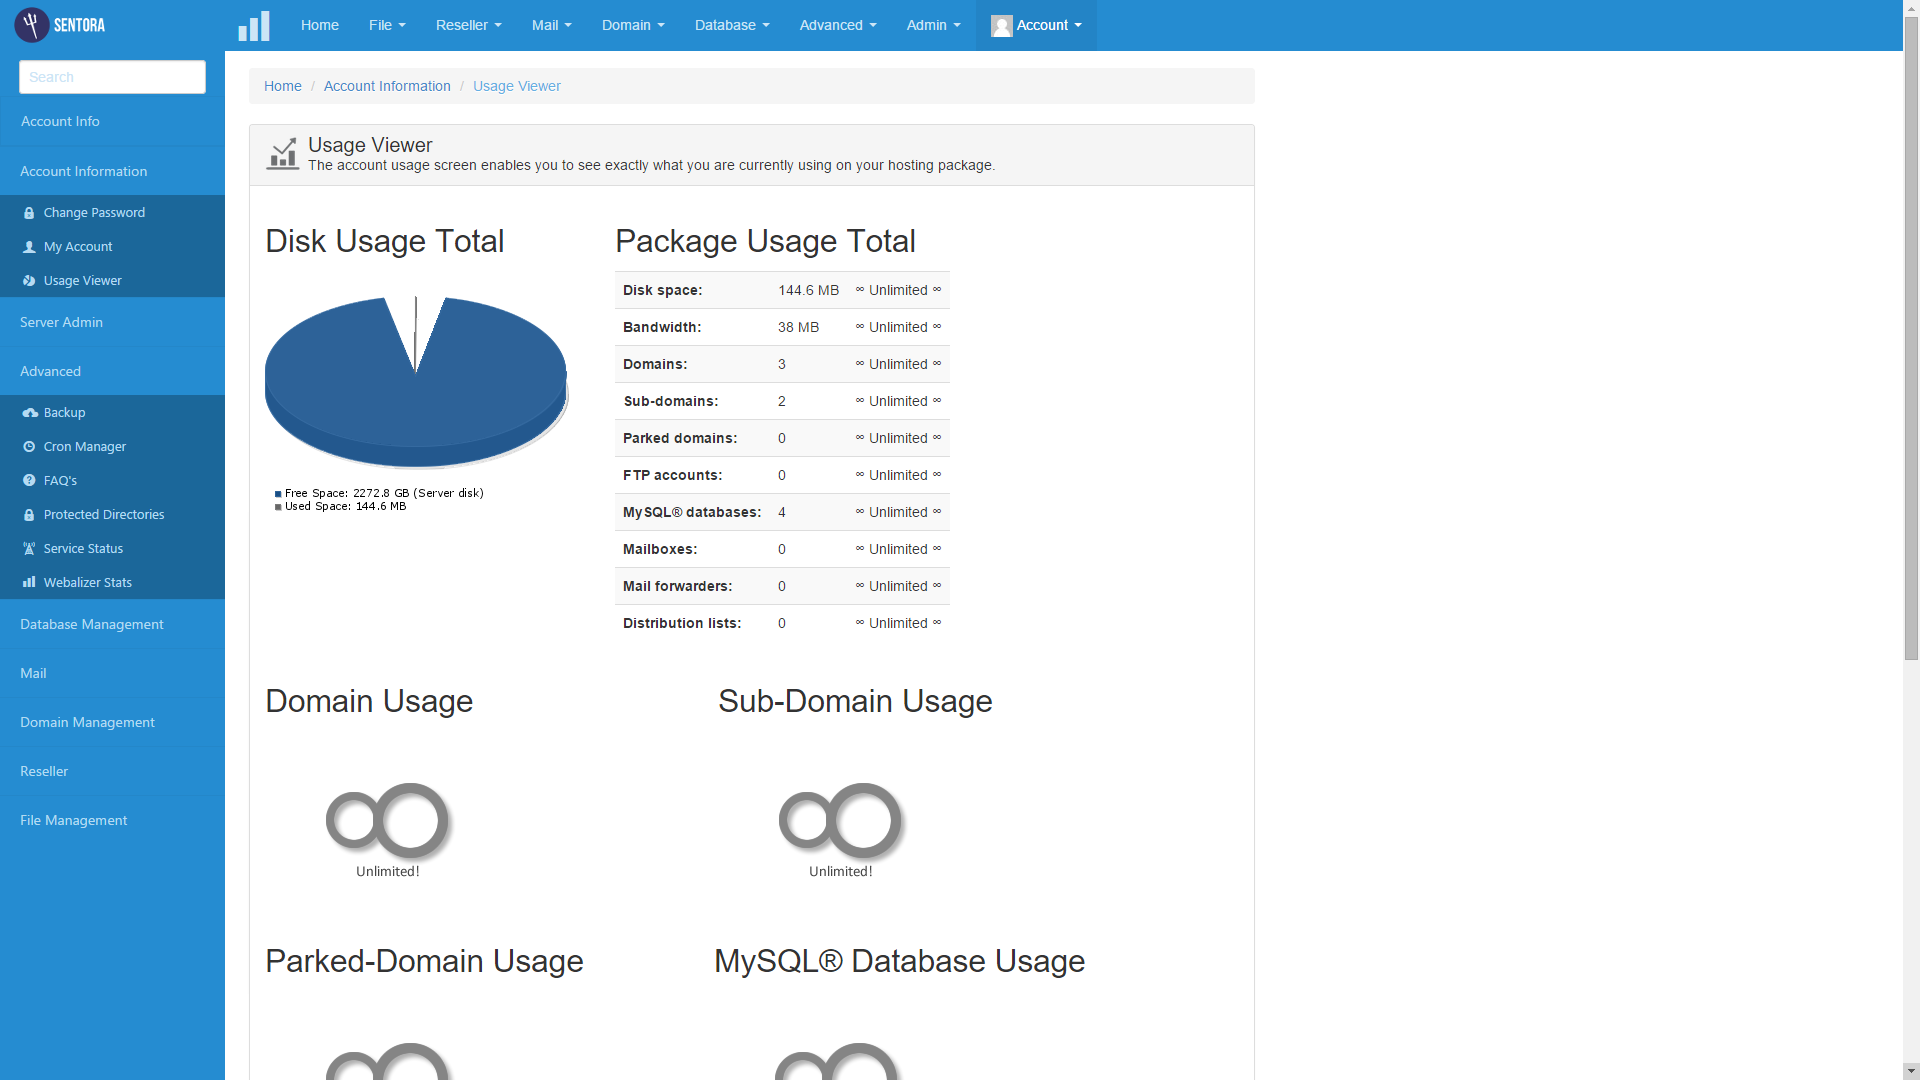This screenshot has width=1920, height=1080.
Task: Click the Domain Usage infinity graphic
Action: [x=389, y=821]
